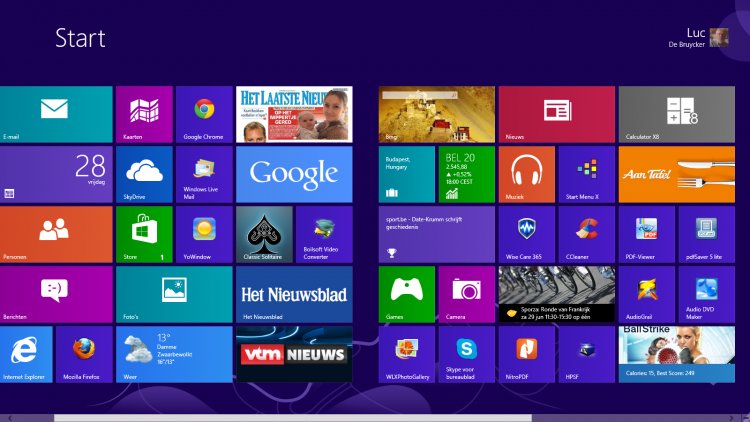Open the E-mail tile

coord(56,114)
